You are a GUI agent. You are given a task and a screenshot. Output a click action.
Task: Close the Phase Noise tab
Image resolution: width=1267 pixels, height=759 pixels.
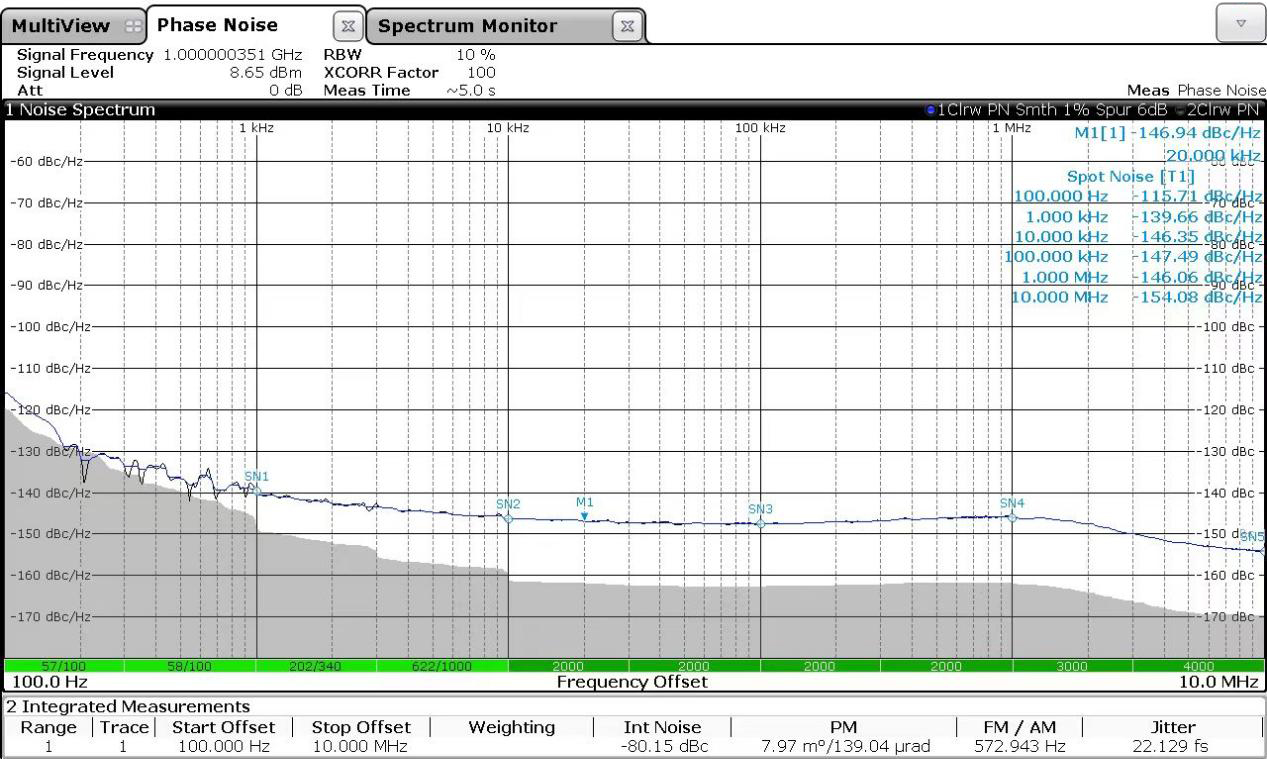pyautogui.click(x=347, y=25)
